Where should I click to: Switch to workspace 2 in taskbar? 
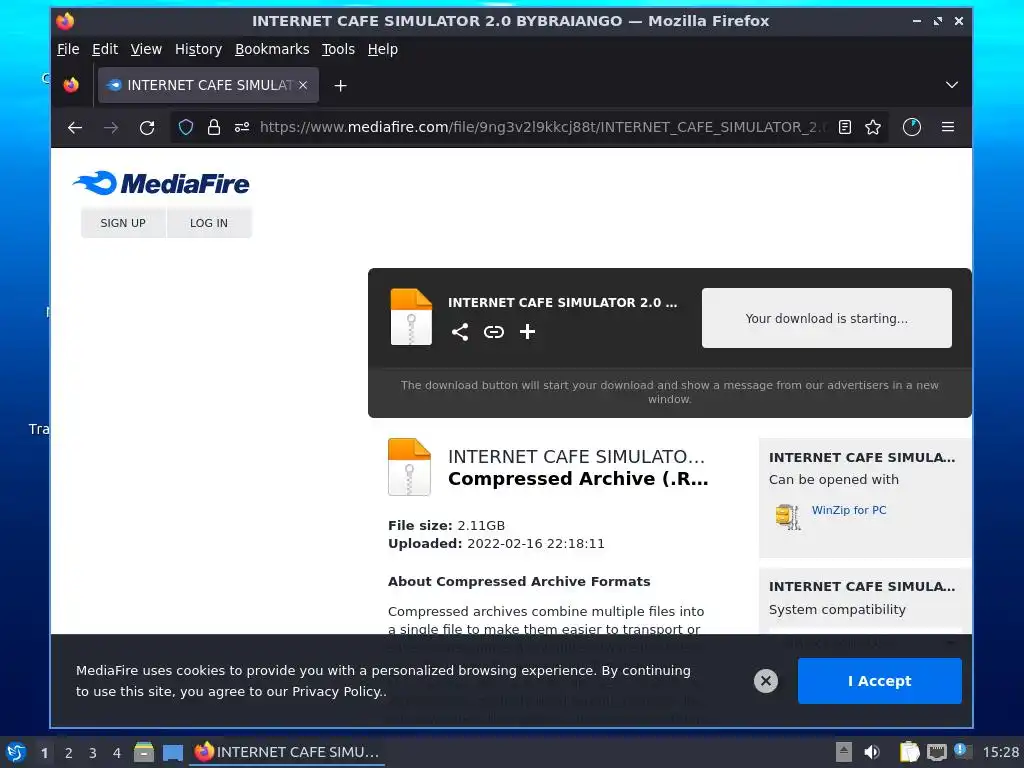pyautogui.click(x=69, y=753)
